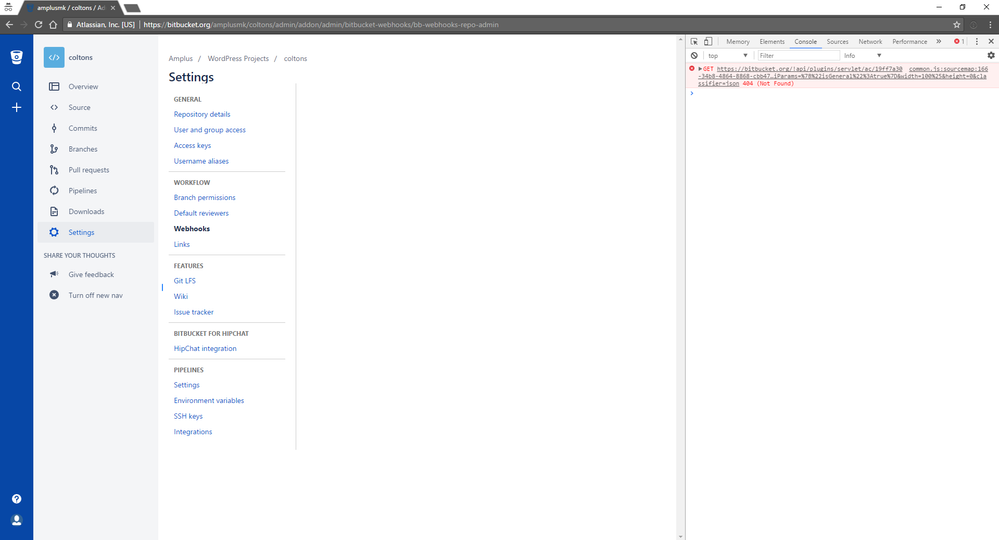Bookmark this page with the star icon
Screen dimensions: 999x540
click(x=956, y=25)
